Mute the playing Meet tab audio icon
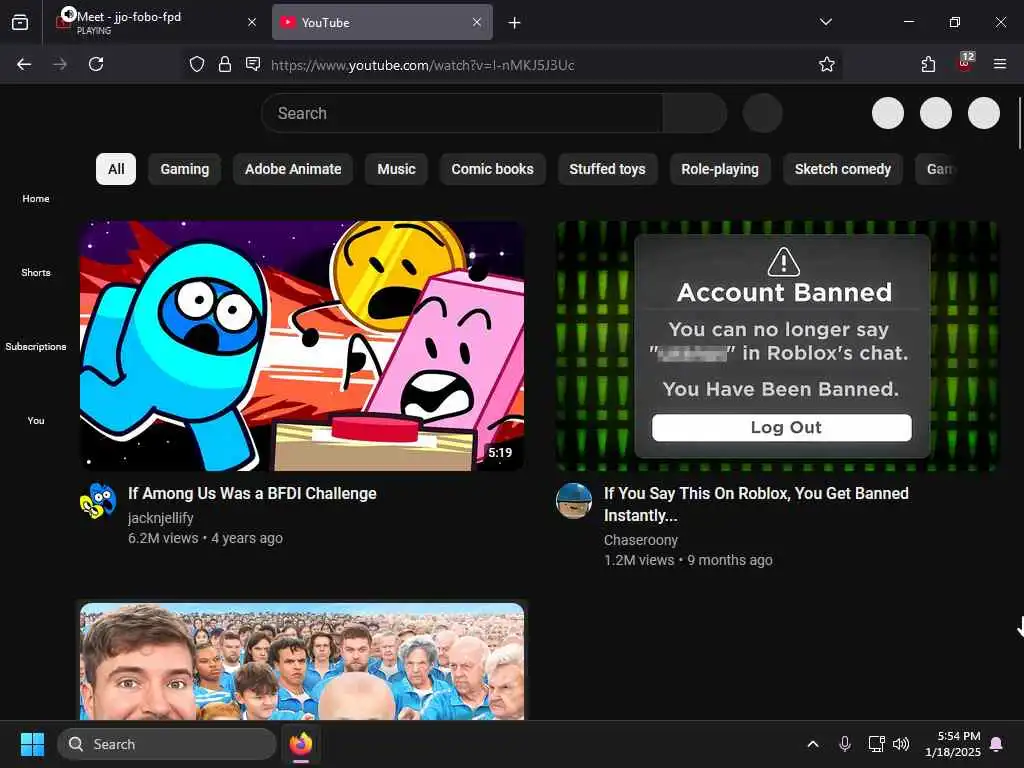The height and width of the screenshot is (768, 1024). [x=68, y=14]
